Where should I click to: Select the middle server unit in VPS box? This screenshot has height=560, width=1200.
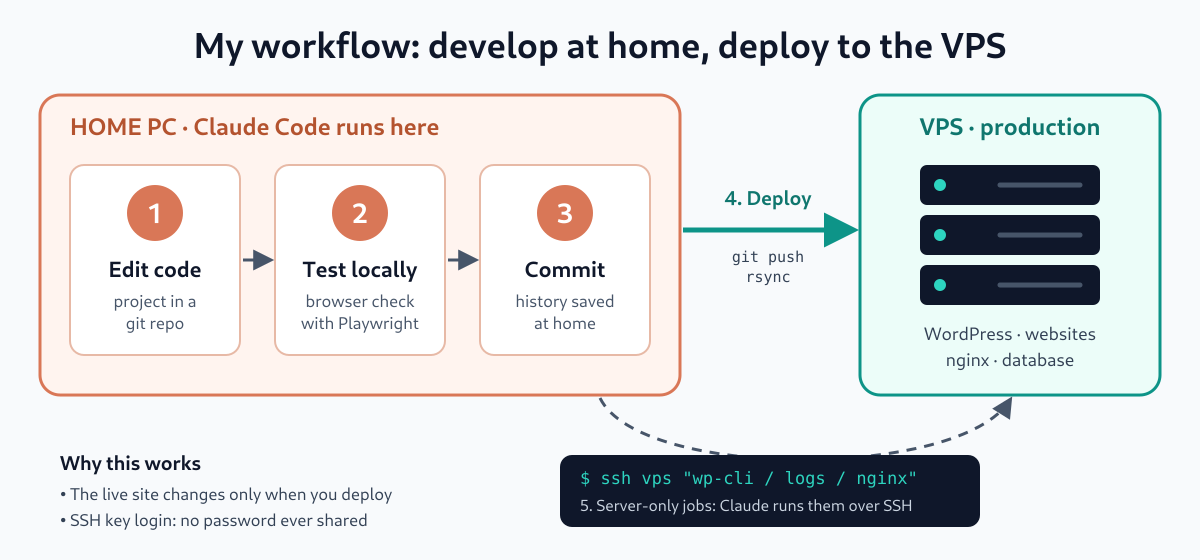(1010, 235)
